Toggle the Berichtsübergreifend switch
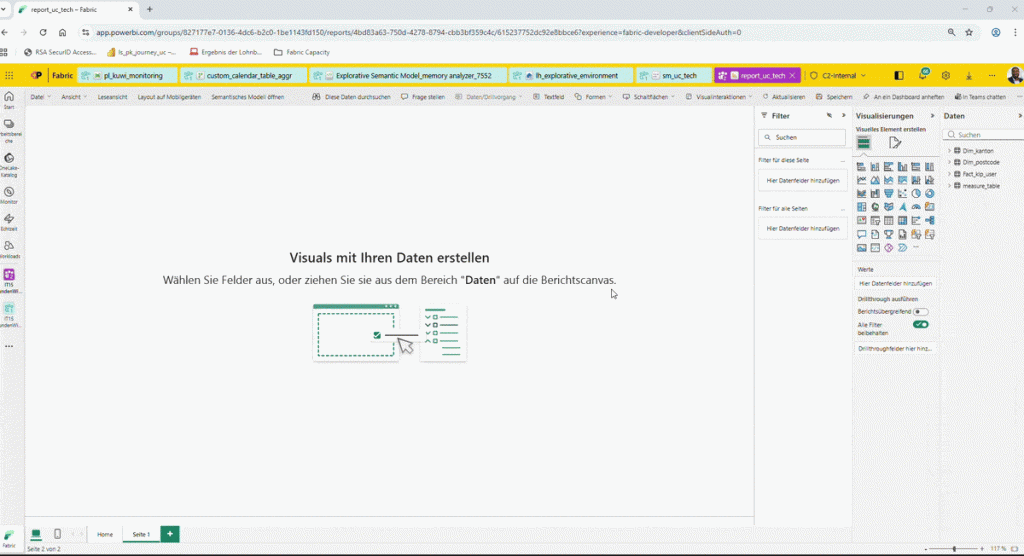Image resolution: width=1024 pixels, height=556 pixels. (920, 312)
